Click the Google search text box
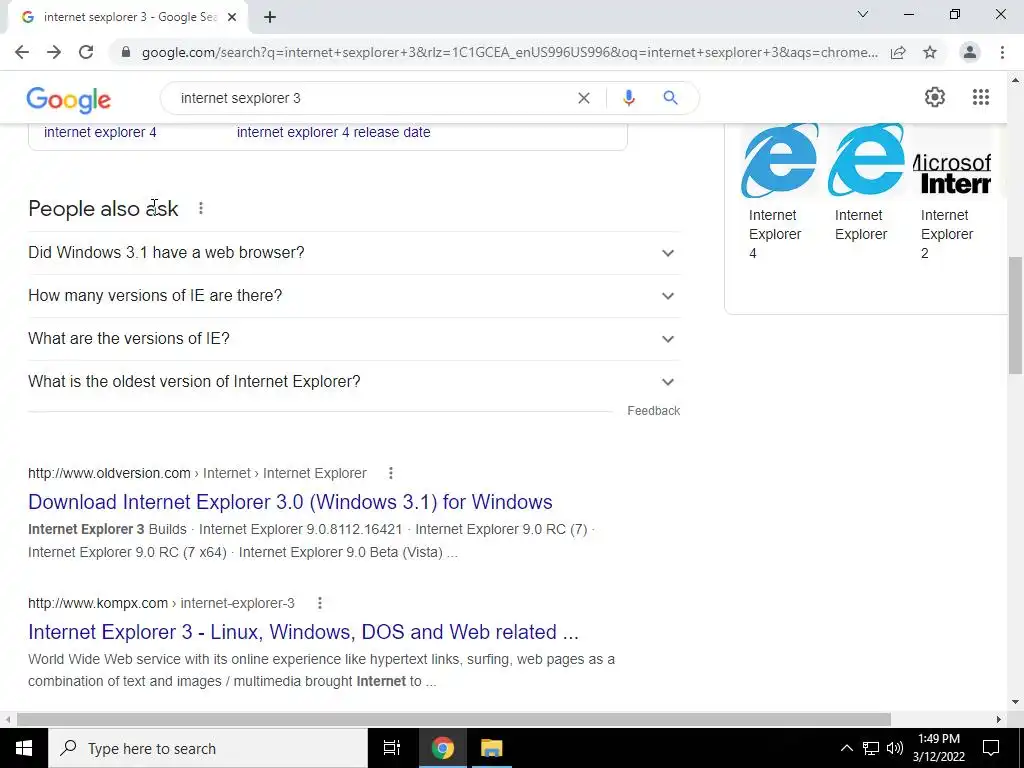1024x768 pixels. coord(372,98)
